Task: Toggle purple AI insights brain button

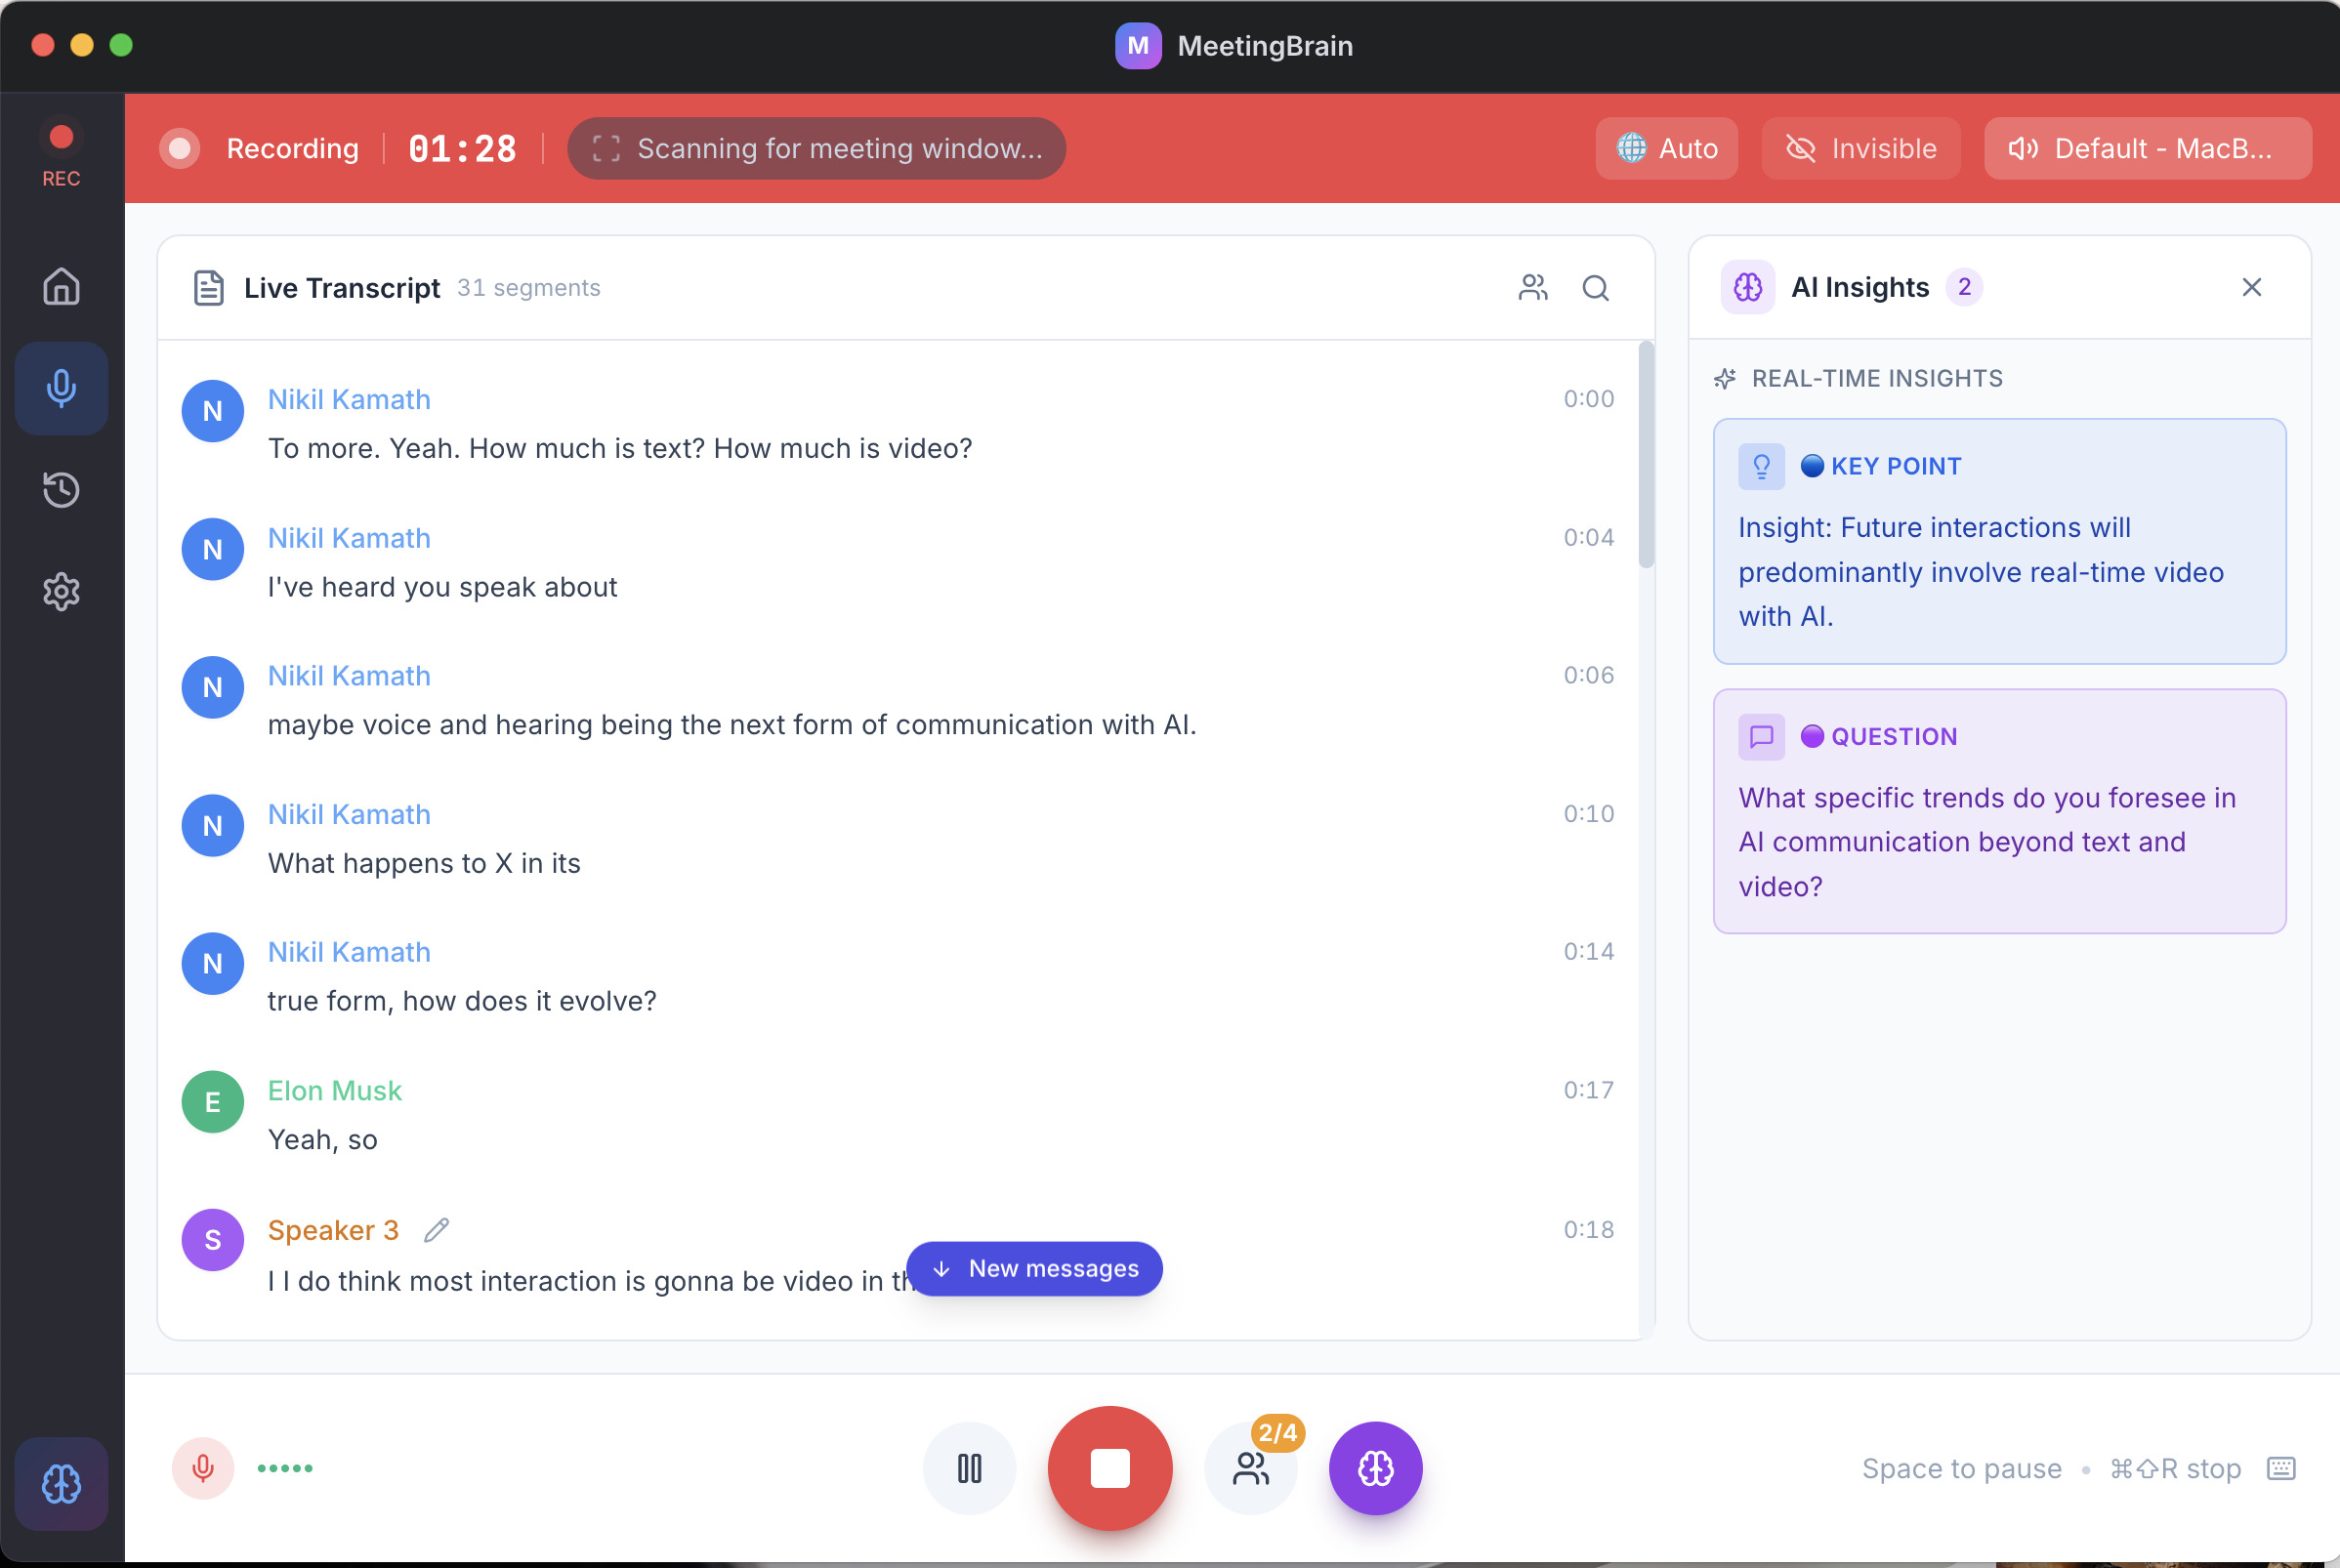Action: 1375,1468
